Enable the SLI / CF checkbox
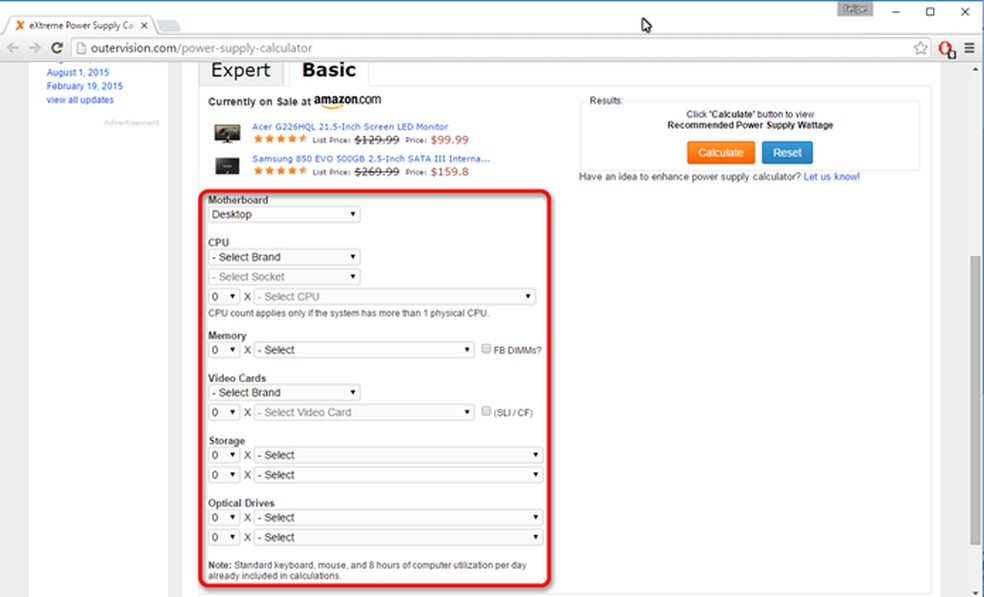 [x=486, y=411]
